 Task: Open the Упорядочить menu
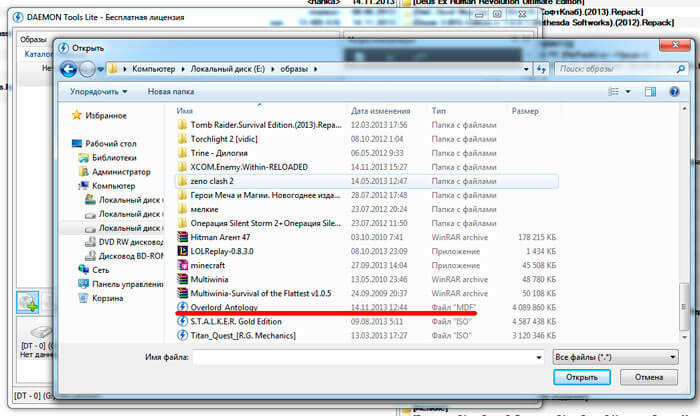coord(98,92)
